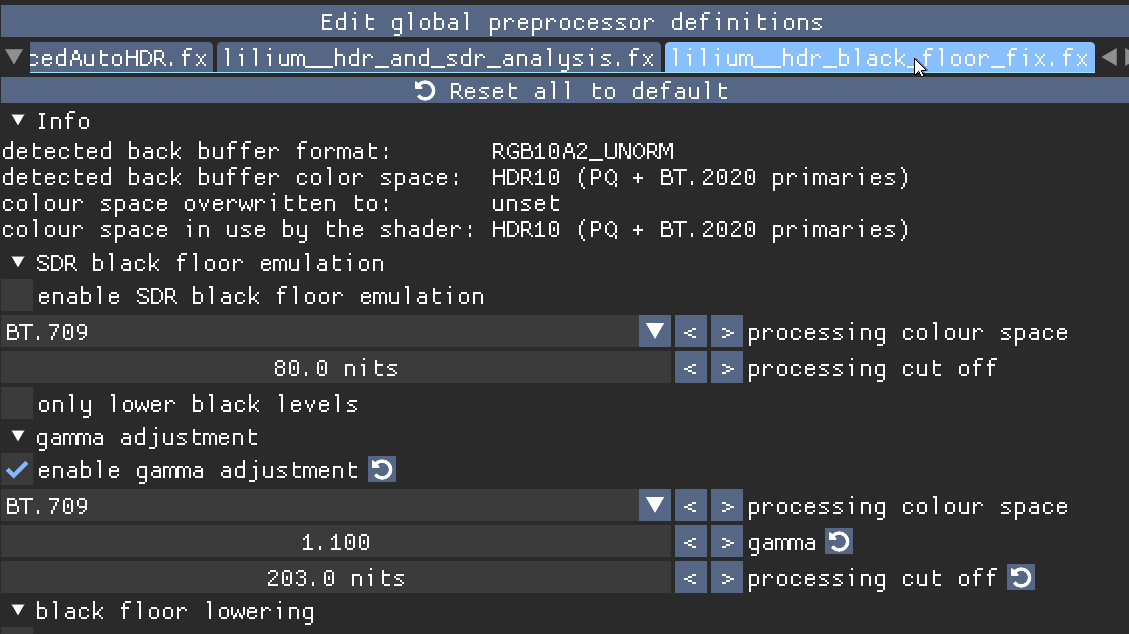Decrease SDR processing cut off value

click(691, 368)
